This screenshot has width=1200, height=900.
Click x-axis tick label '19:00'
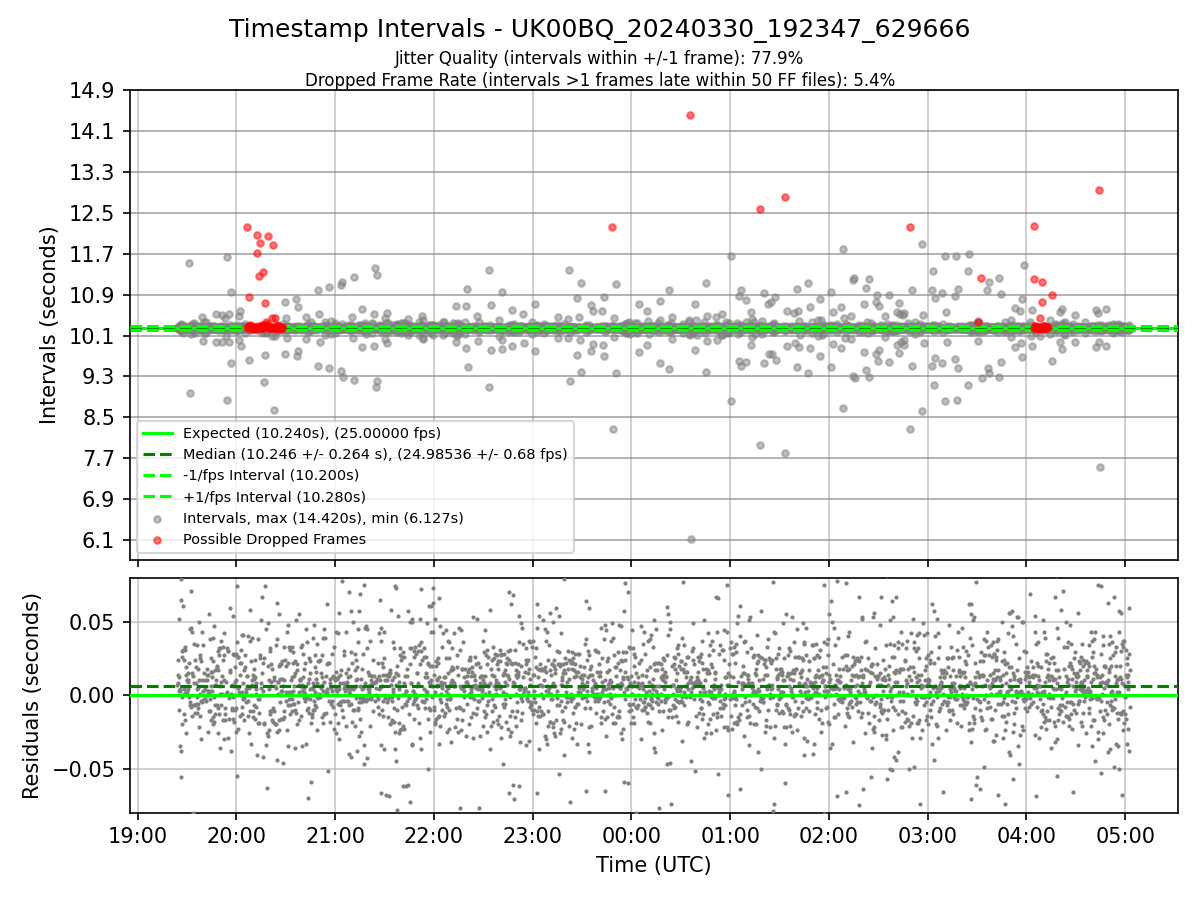(138, 835)
